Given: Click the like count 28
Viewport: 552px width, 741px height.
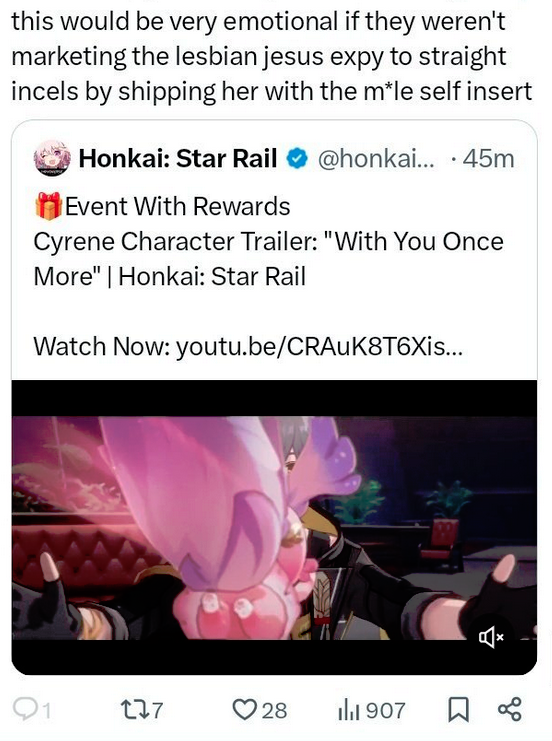Looking at the screenshot, I should tap(274, 710).
